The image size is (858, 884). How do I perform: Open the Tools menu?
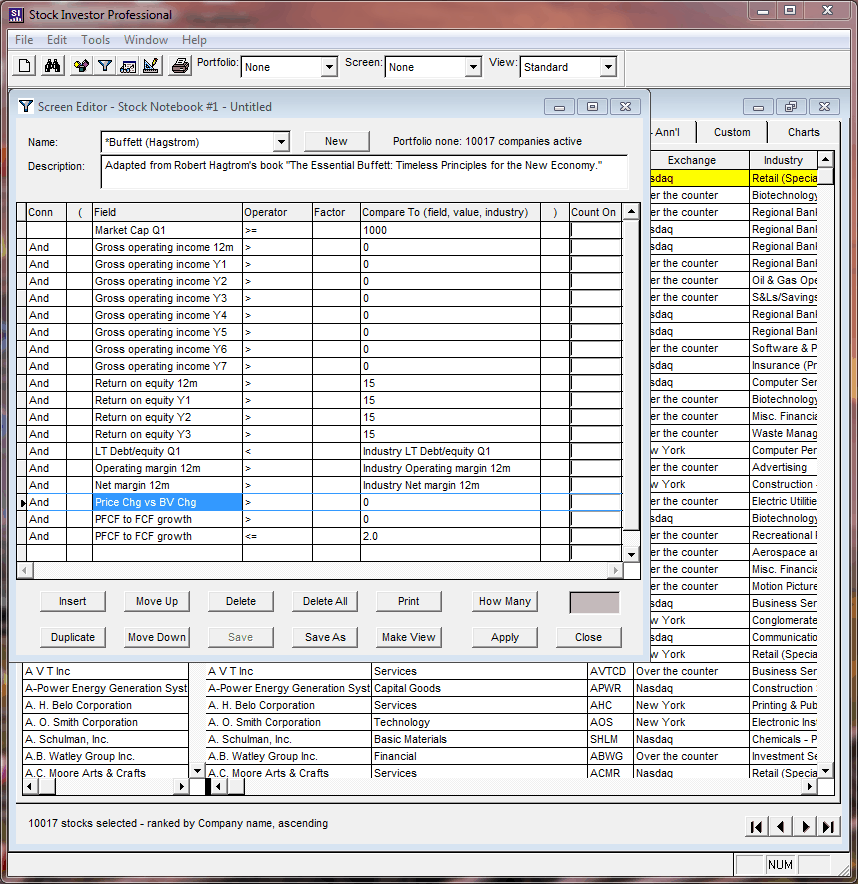pyautogui.click(x=96, y=40)
